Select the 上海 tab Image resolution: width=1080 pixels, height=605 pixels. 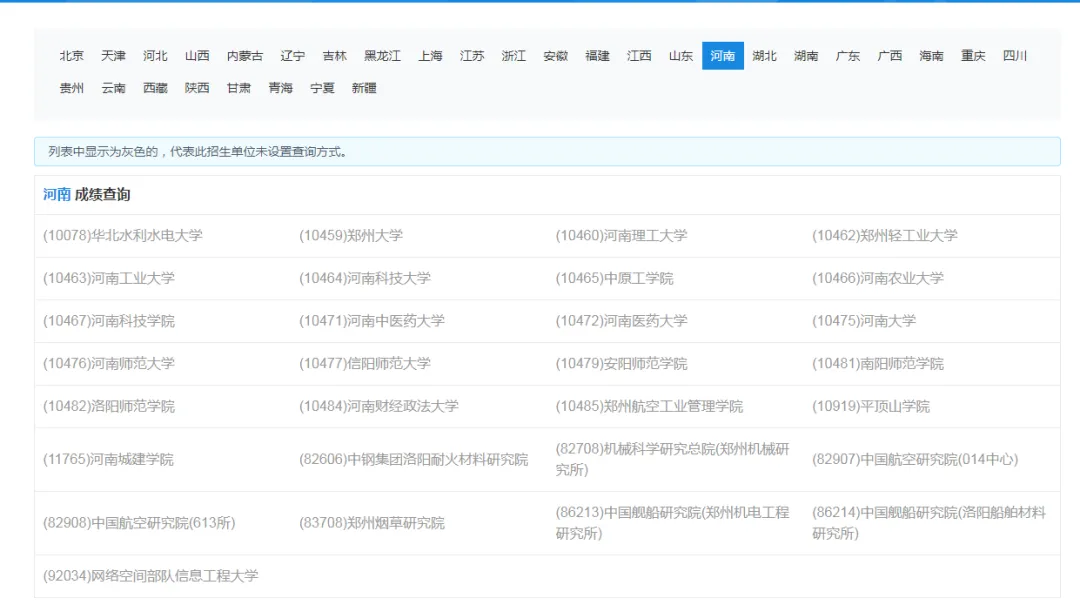(430, 56)
